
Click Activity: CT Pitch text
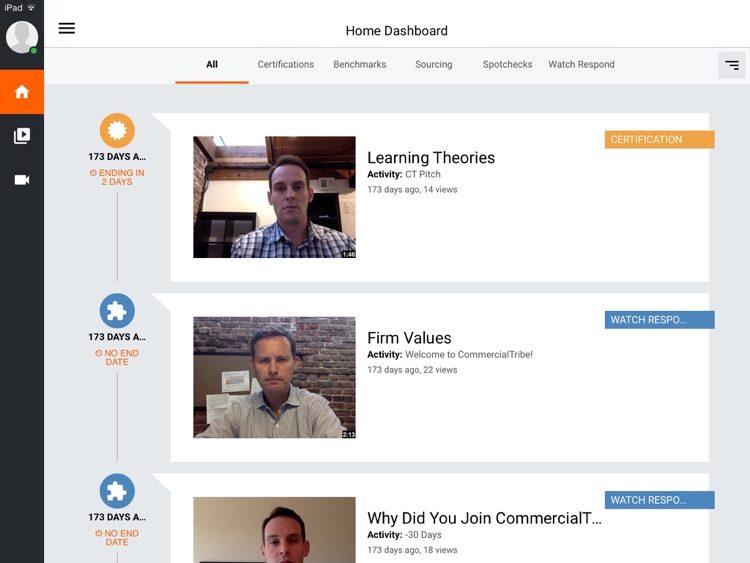404,174
